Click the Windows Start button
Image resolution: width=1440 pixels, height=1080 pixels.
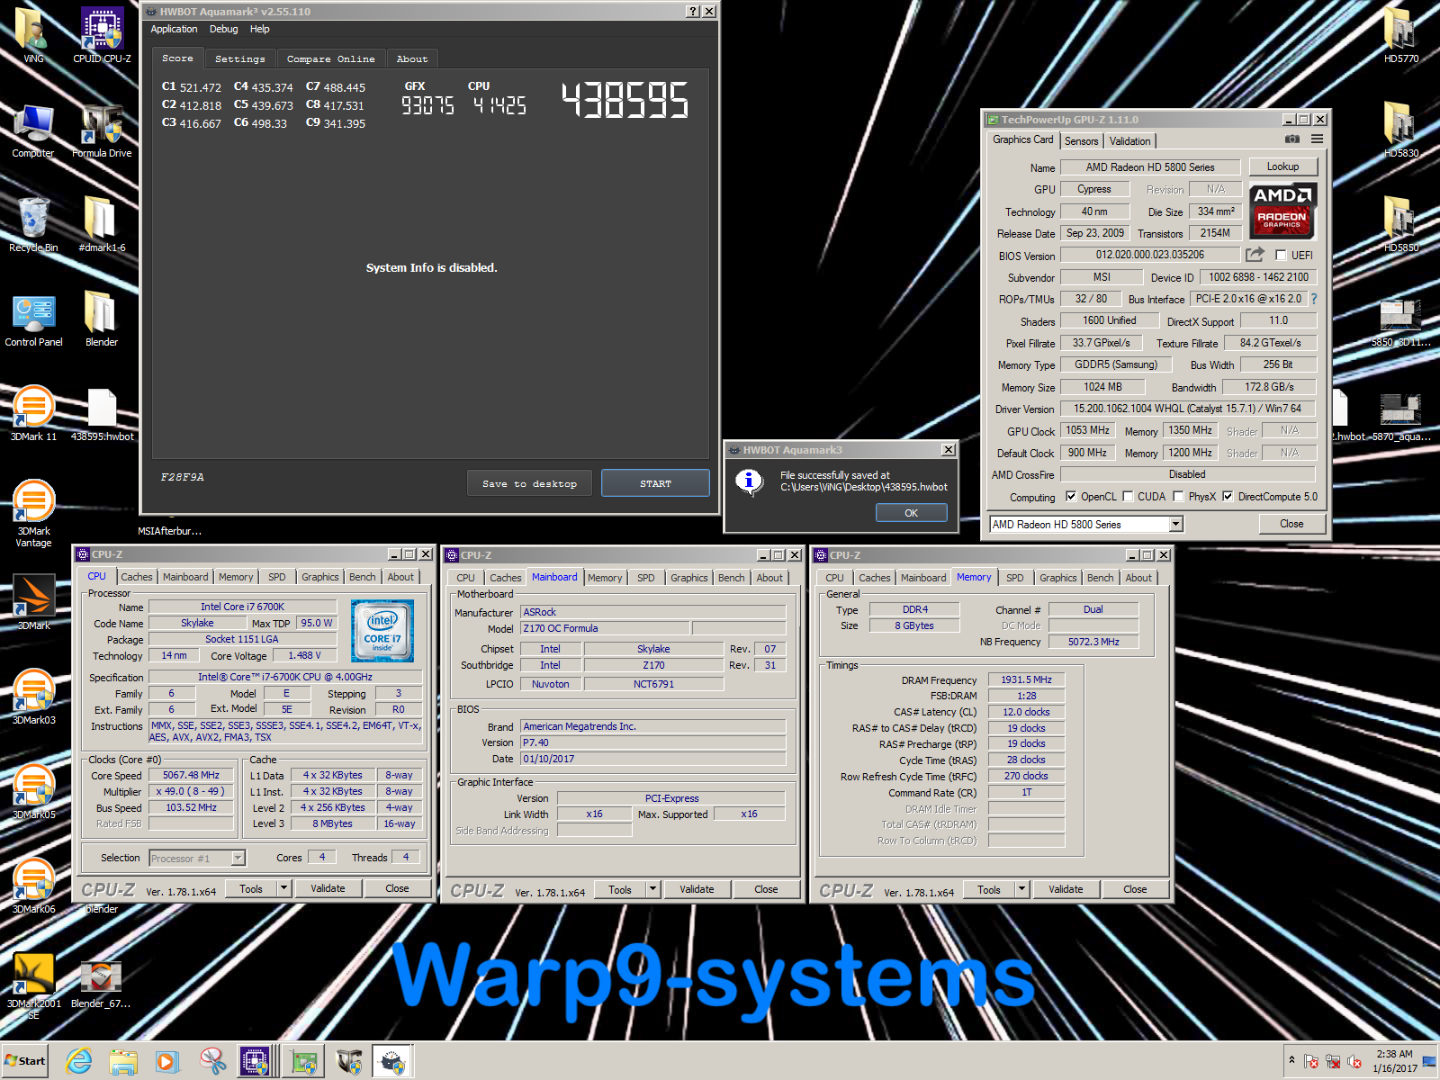click(x=26, y=1061)
